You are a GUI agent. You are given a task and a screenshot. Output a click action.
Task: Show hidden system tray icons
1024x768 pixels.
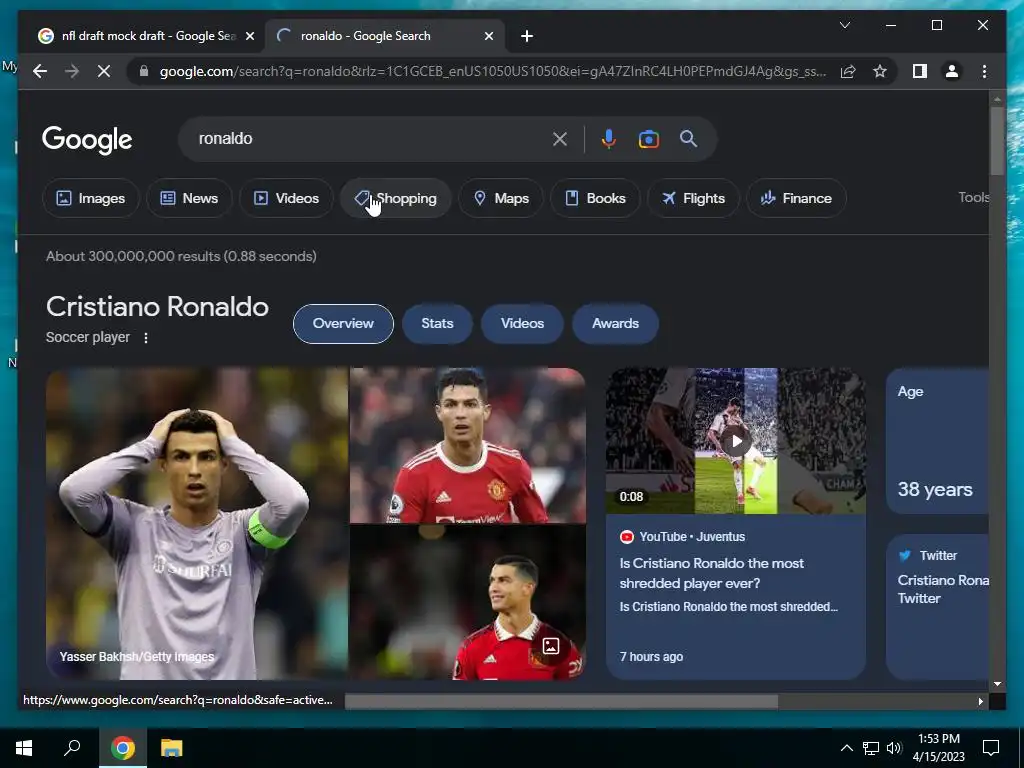click(x=846, y=748)
